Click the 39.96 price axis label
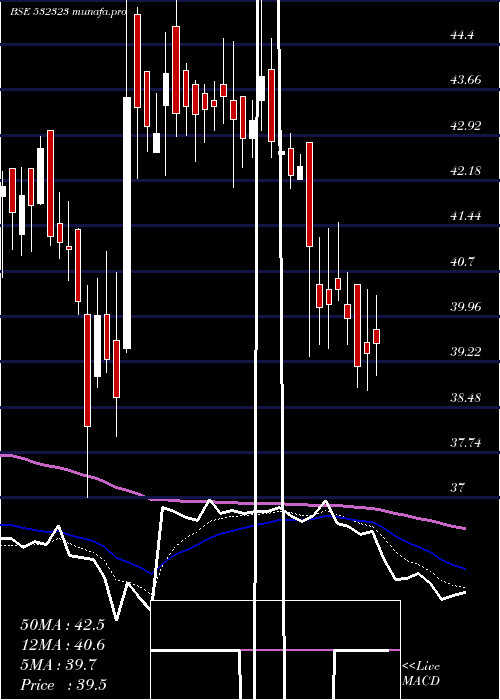The image size is (500, 700). click(466, 307)
